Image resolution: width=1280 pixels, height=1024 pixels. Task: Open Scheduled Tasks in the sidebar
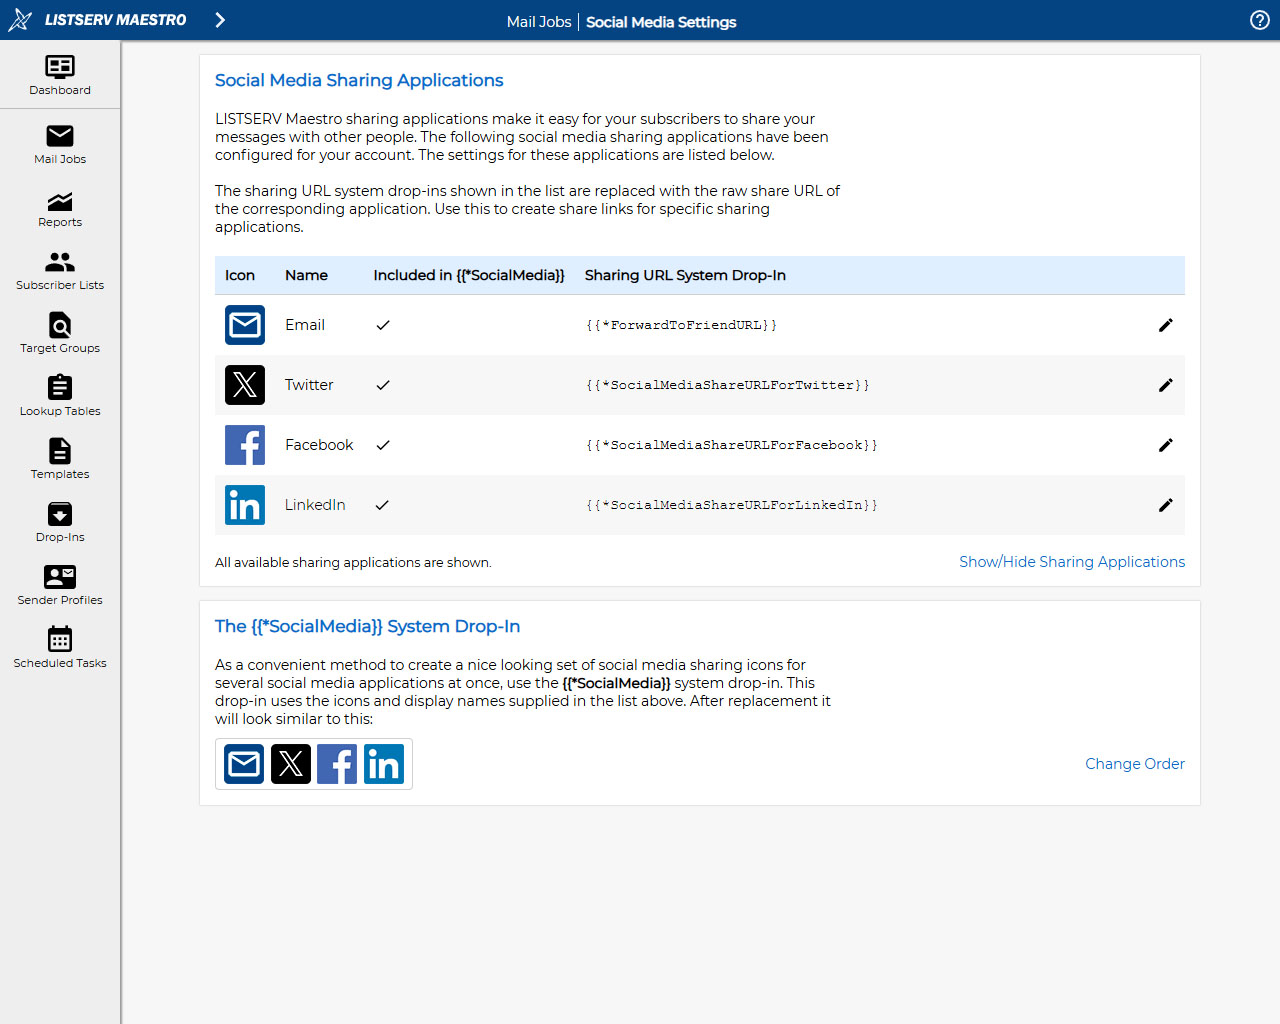[x=60, y=649]
